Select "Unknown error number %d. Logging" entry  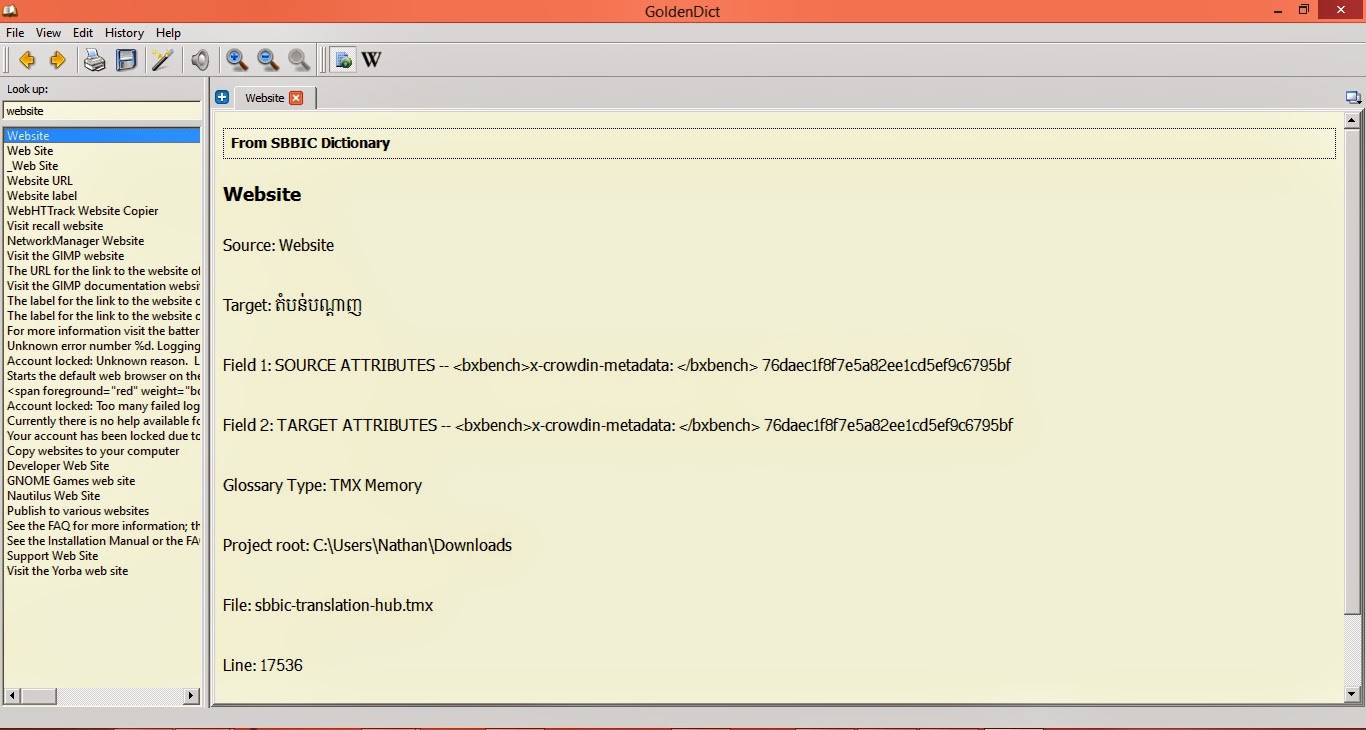[x=102, y=346]
